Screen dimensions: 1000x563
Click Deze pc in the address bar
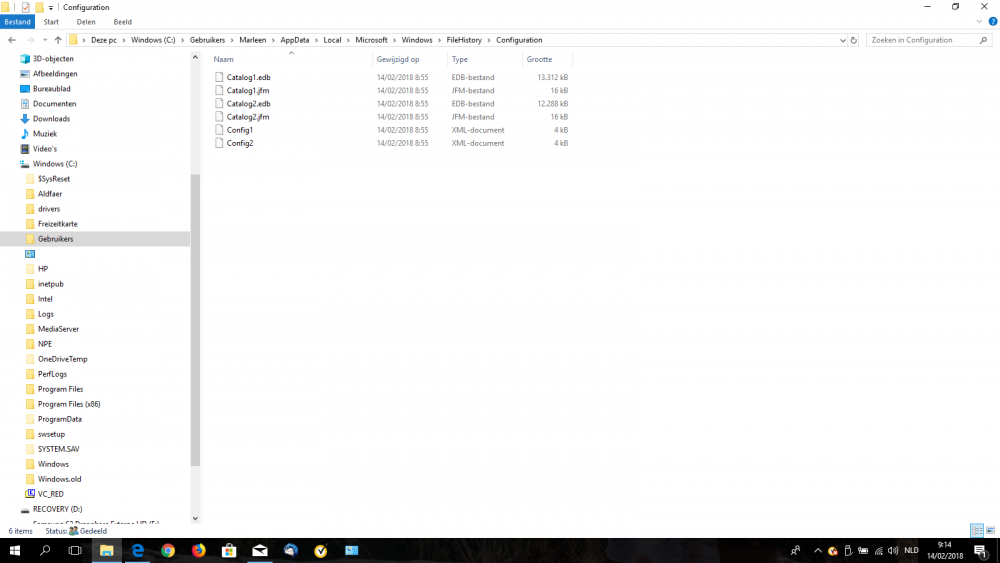click(x=104, y=40)
